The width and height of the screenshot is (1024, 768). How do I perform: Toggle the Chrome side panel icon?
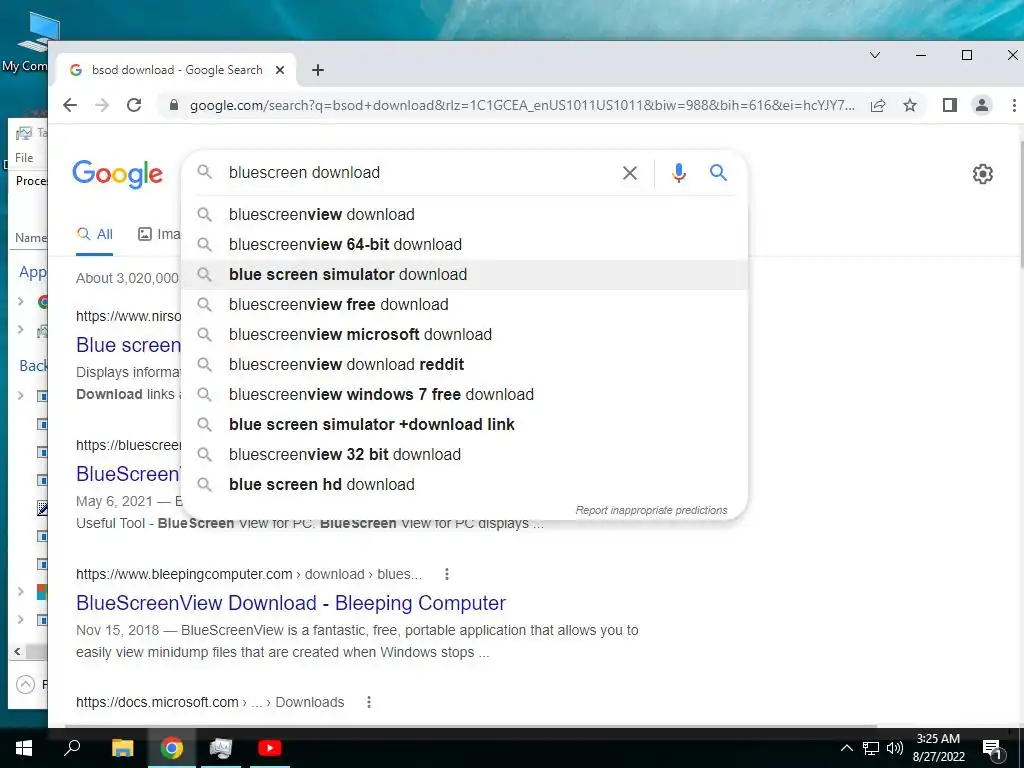950,105
